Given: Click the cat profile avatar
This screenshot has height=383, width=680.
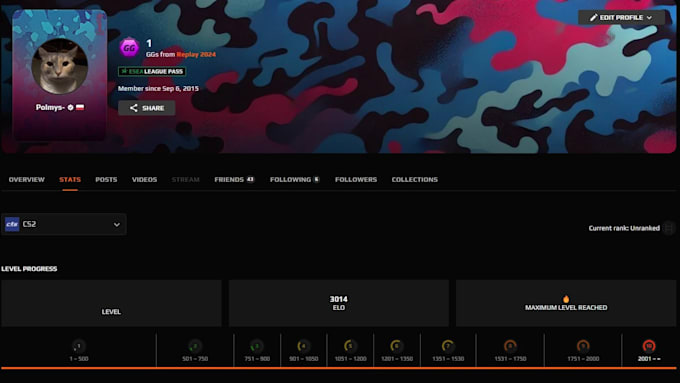Looking at the screenshot, I should [x=60, y=66].
